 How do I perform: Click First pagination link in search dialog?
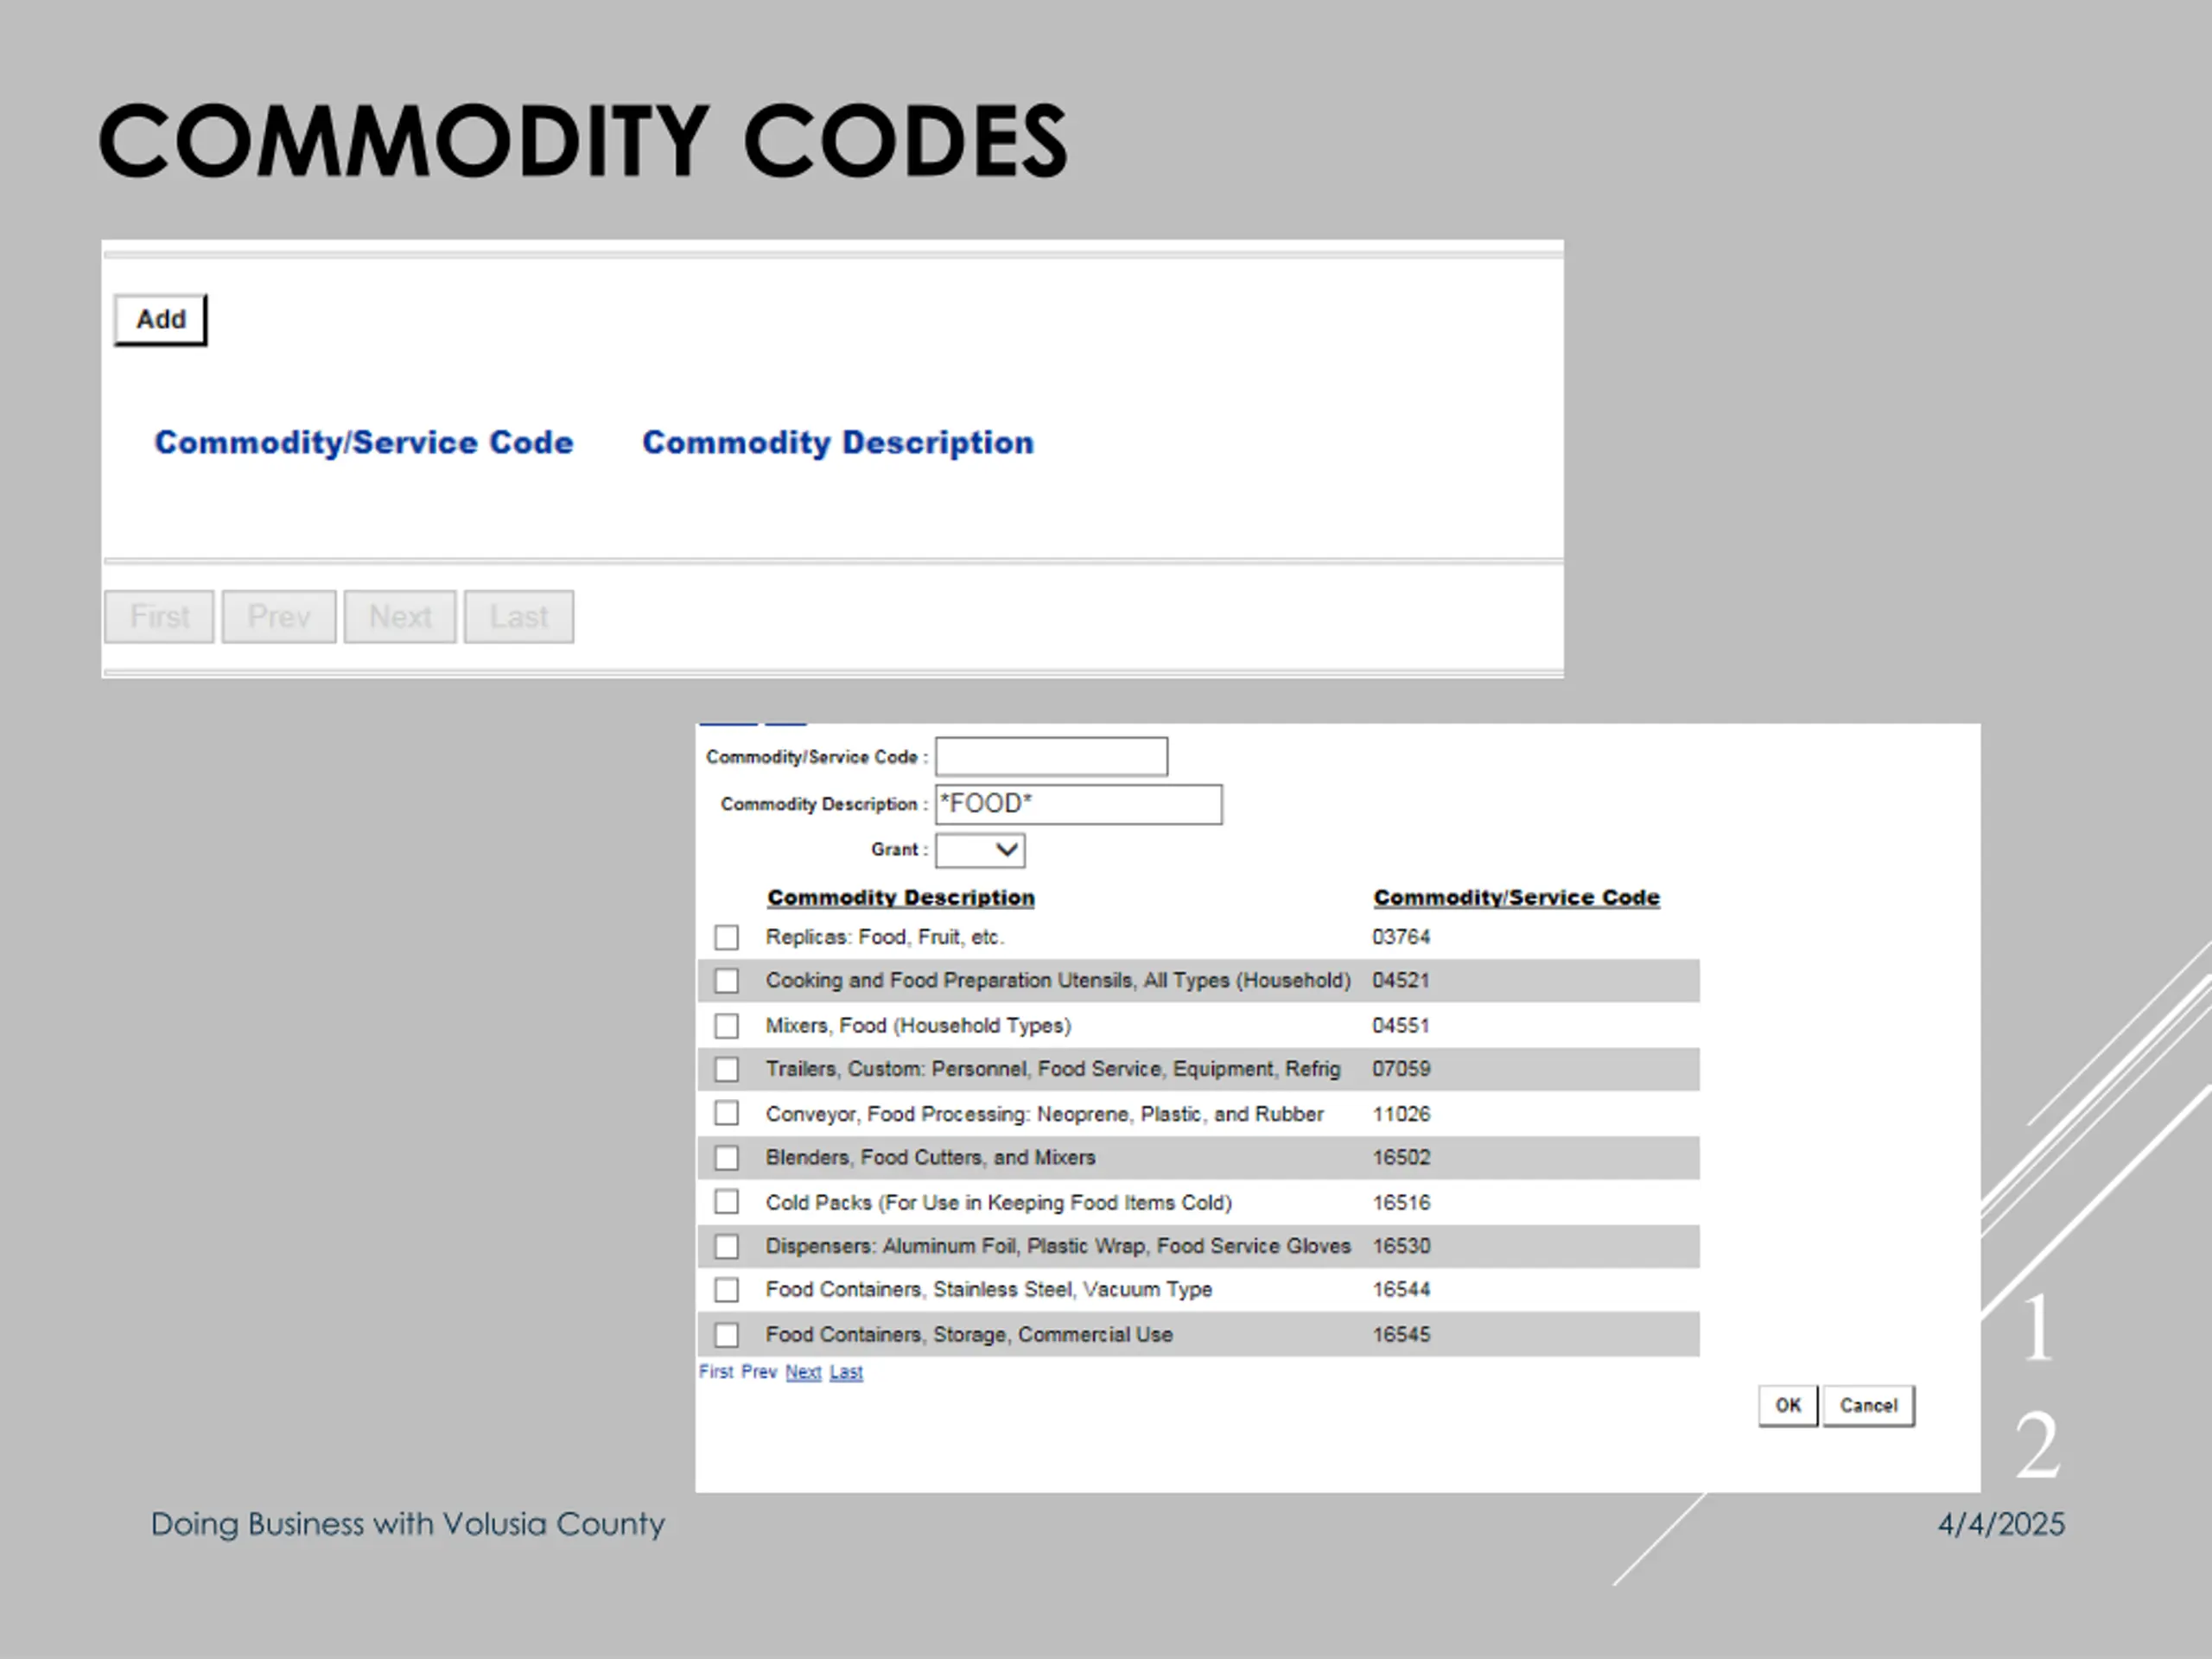point(716,1372)
